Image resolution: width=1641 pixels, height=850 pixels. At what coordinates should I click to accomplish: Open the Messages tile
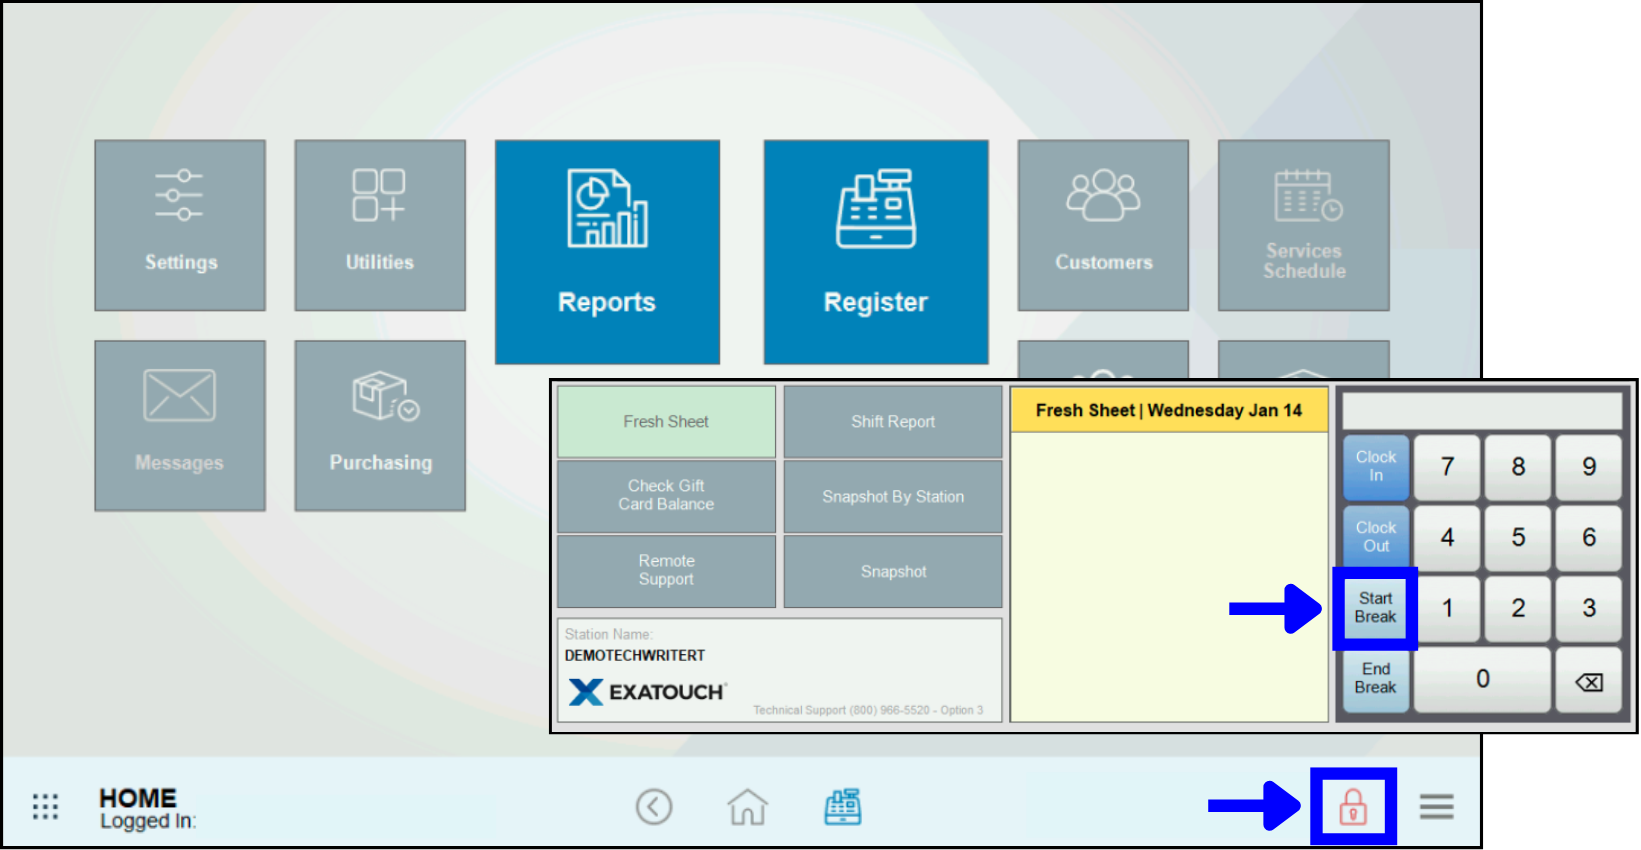coord(180,425)
